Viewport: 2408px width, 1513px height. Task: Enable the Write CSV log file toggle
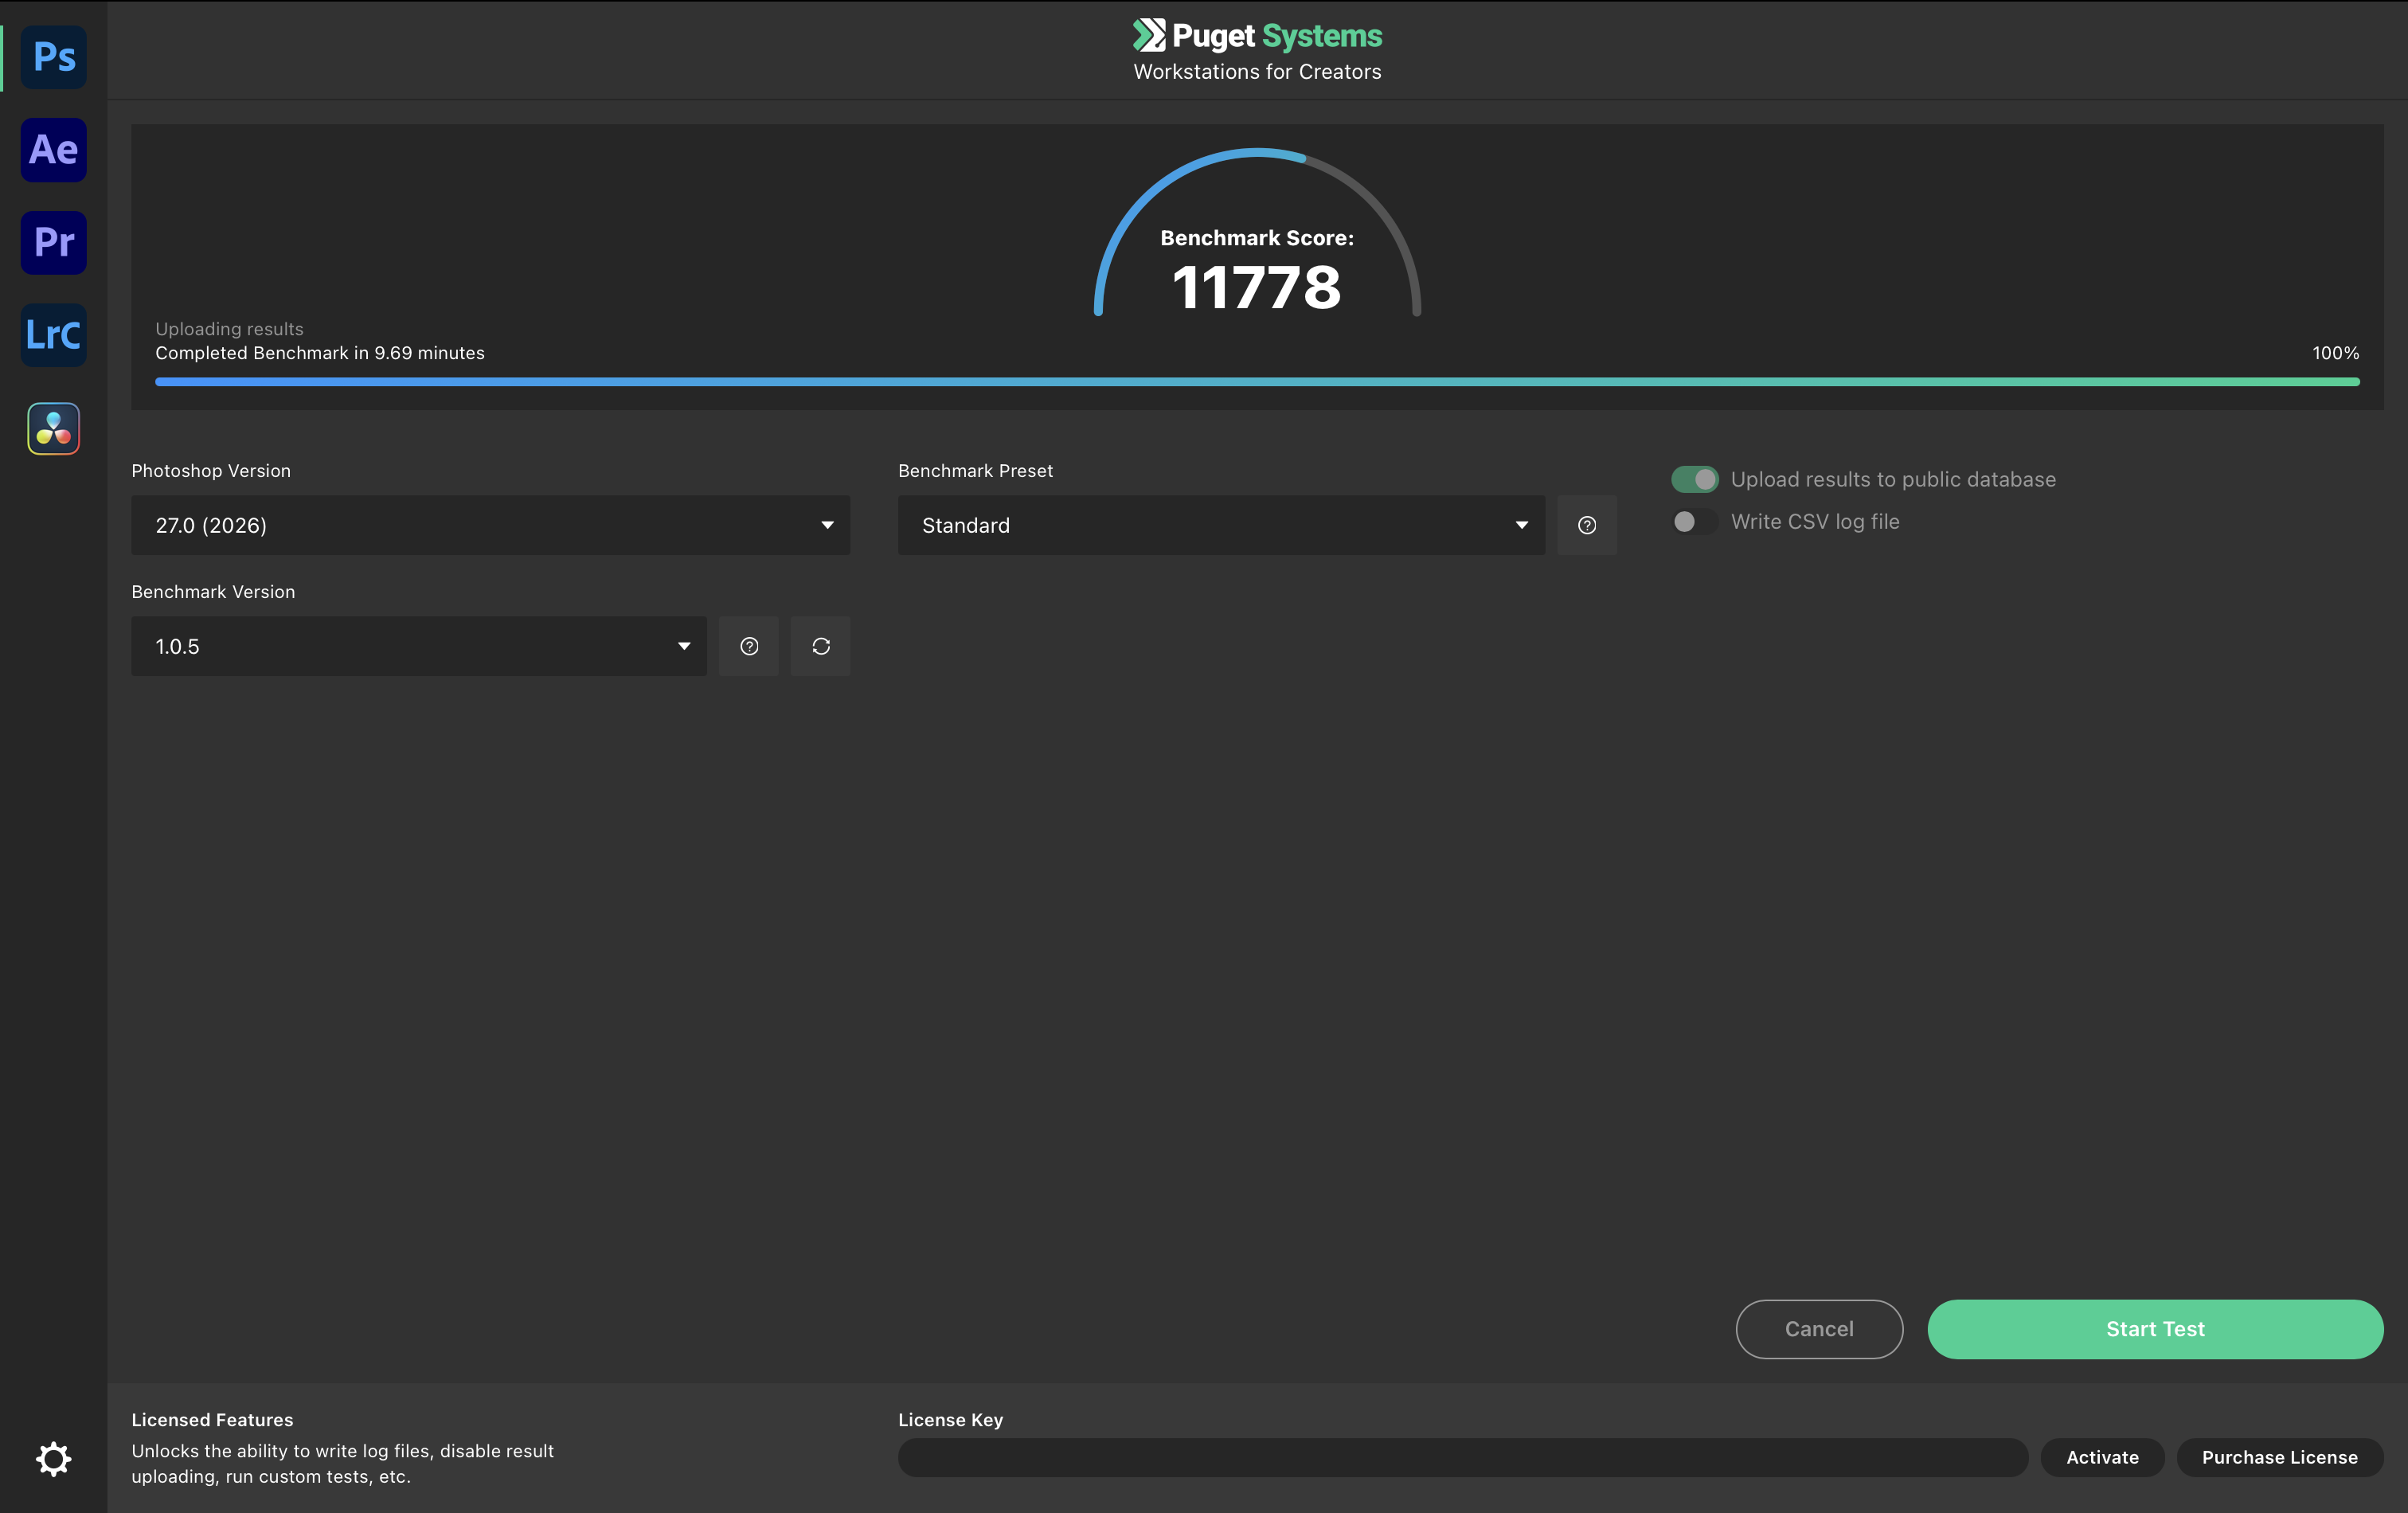(1694, 522)
